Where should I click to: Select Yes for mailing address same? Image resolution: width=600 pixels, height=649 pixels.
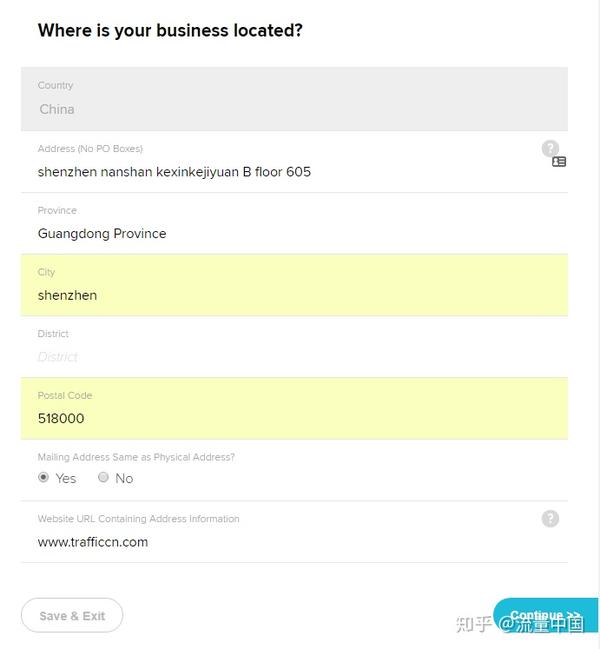click(43, 477)
